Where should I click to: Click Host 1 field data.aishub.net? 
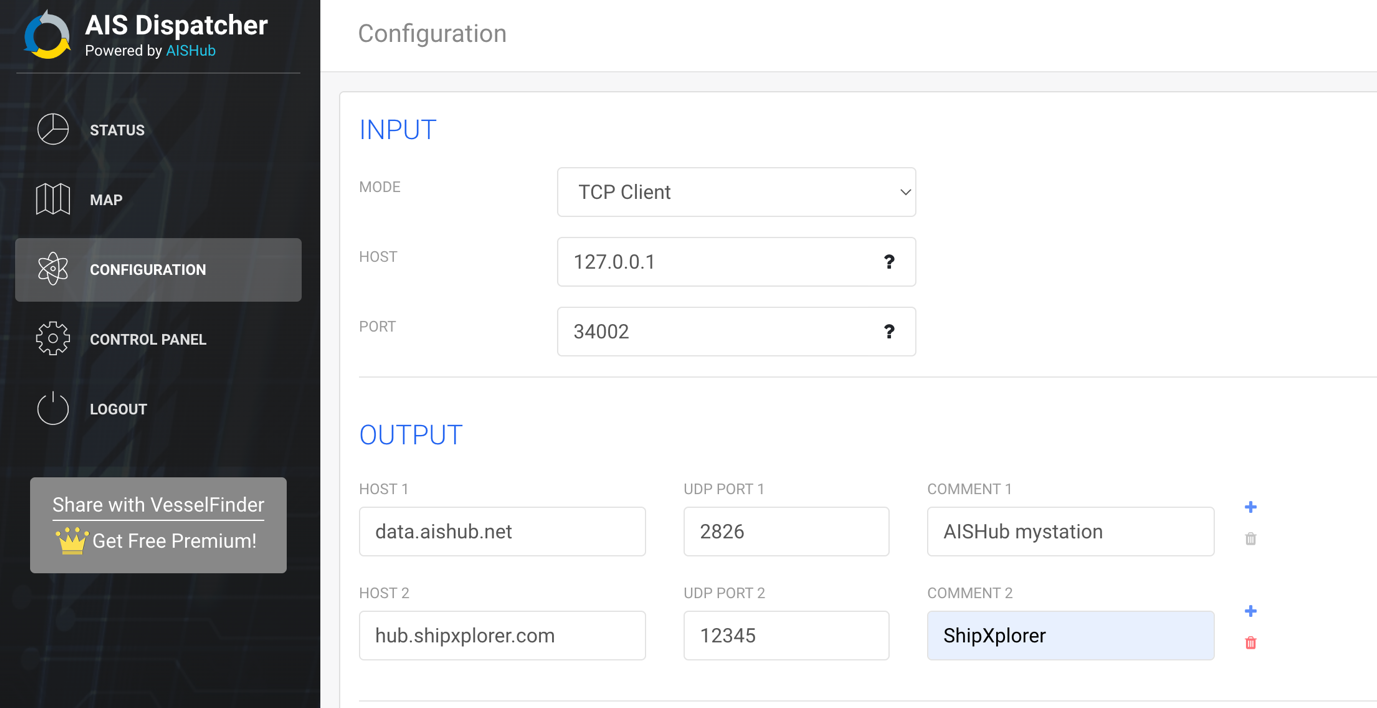[502, 532]
